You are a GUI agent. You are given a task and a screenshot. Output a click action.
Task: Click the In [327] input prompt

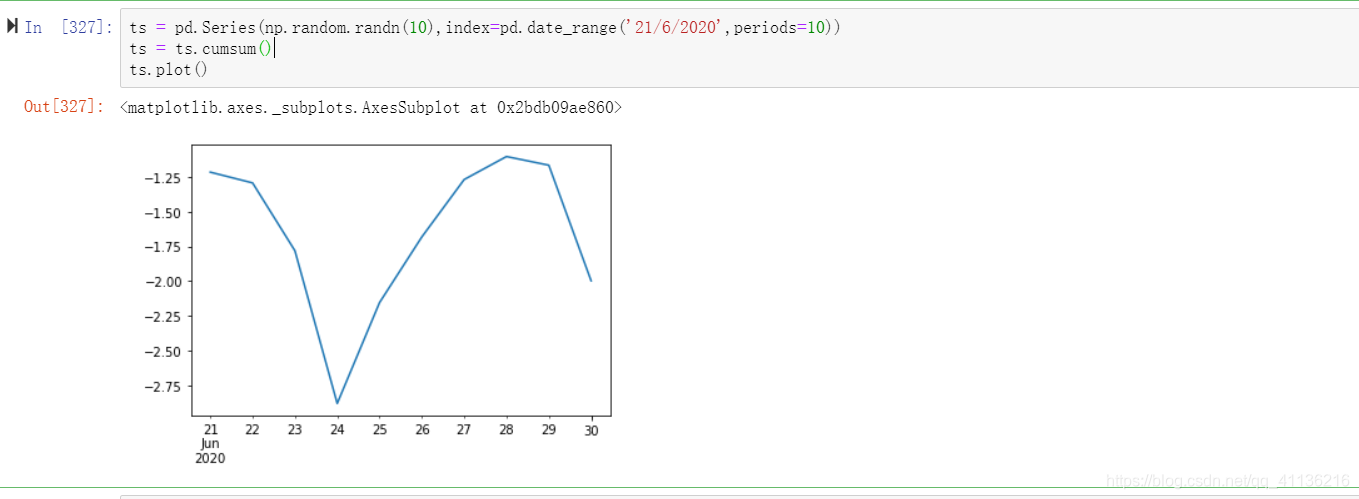point(68,28)
